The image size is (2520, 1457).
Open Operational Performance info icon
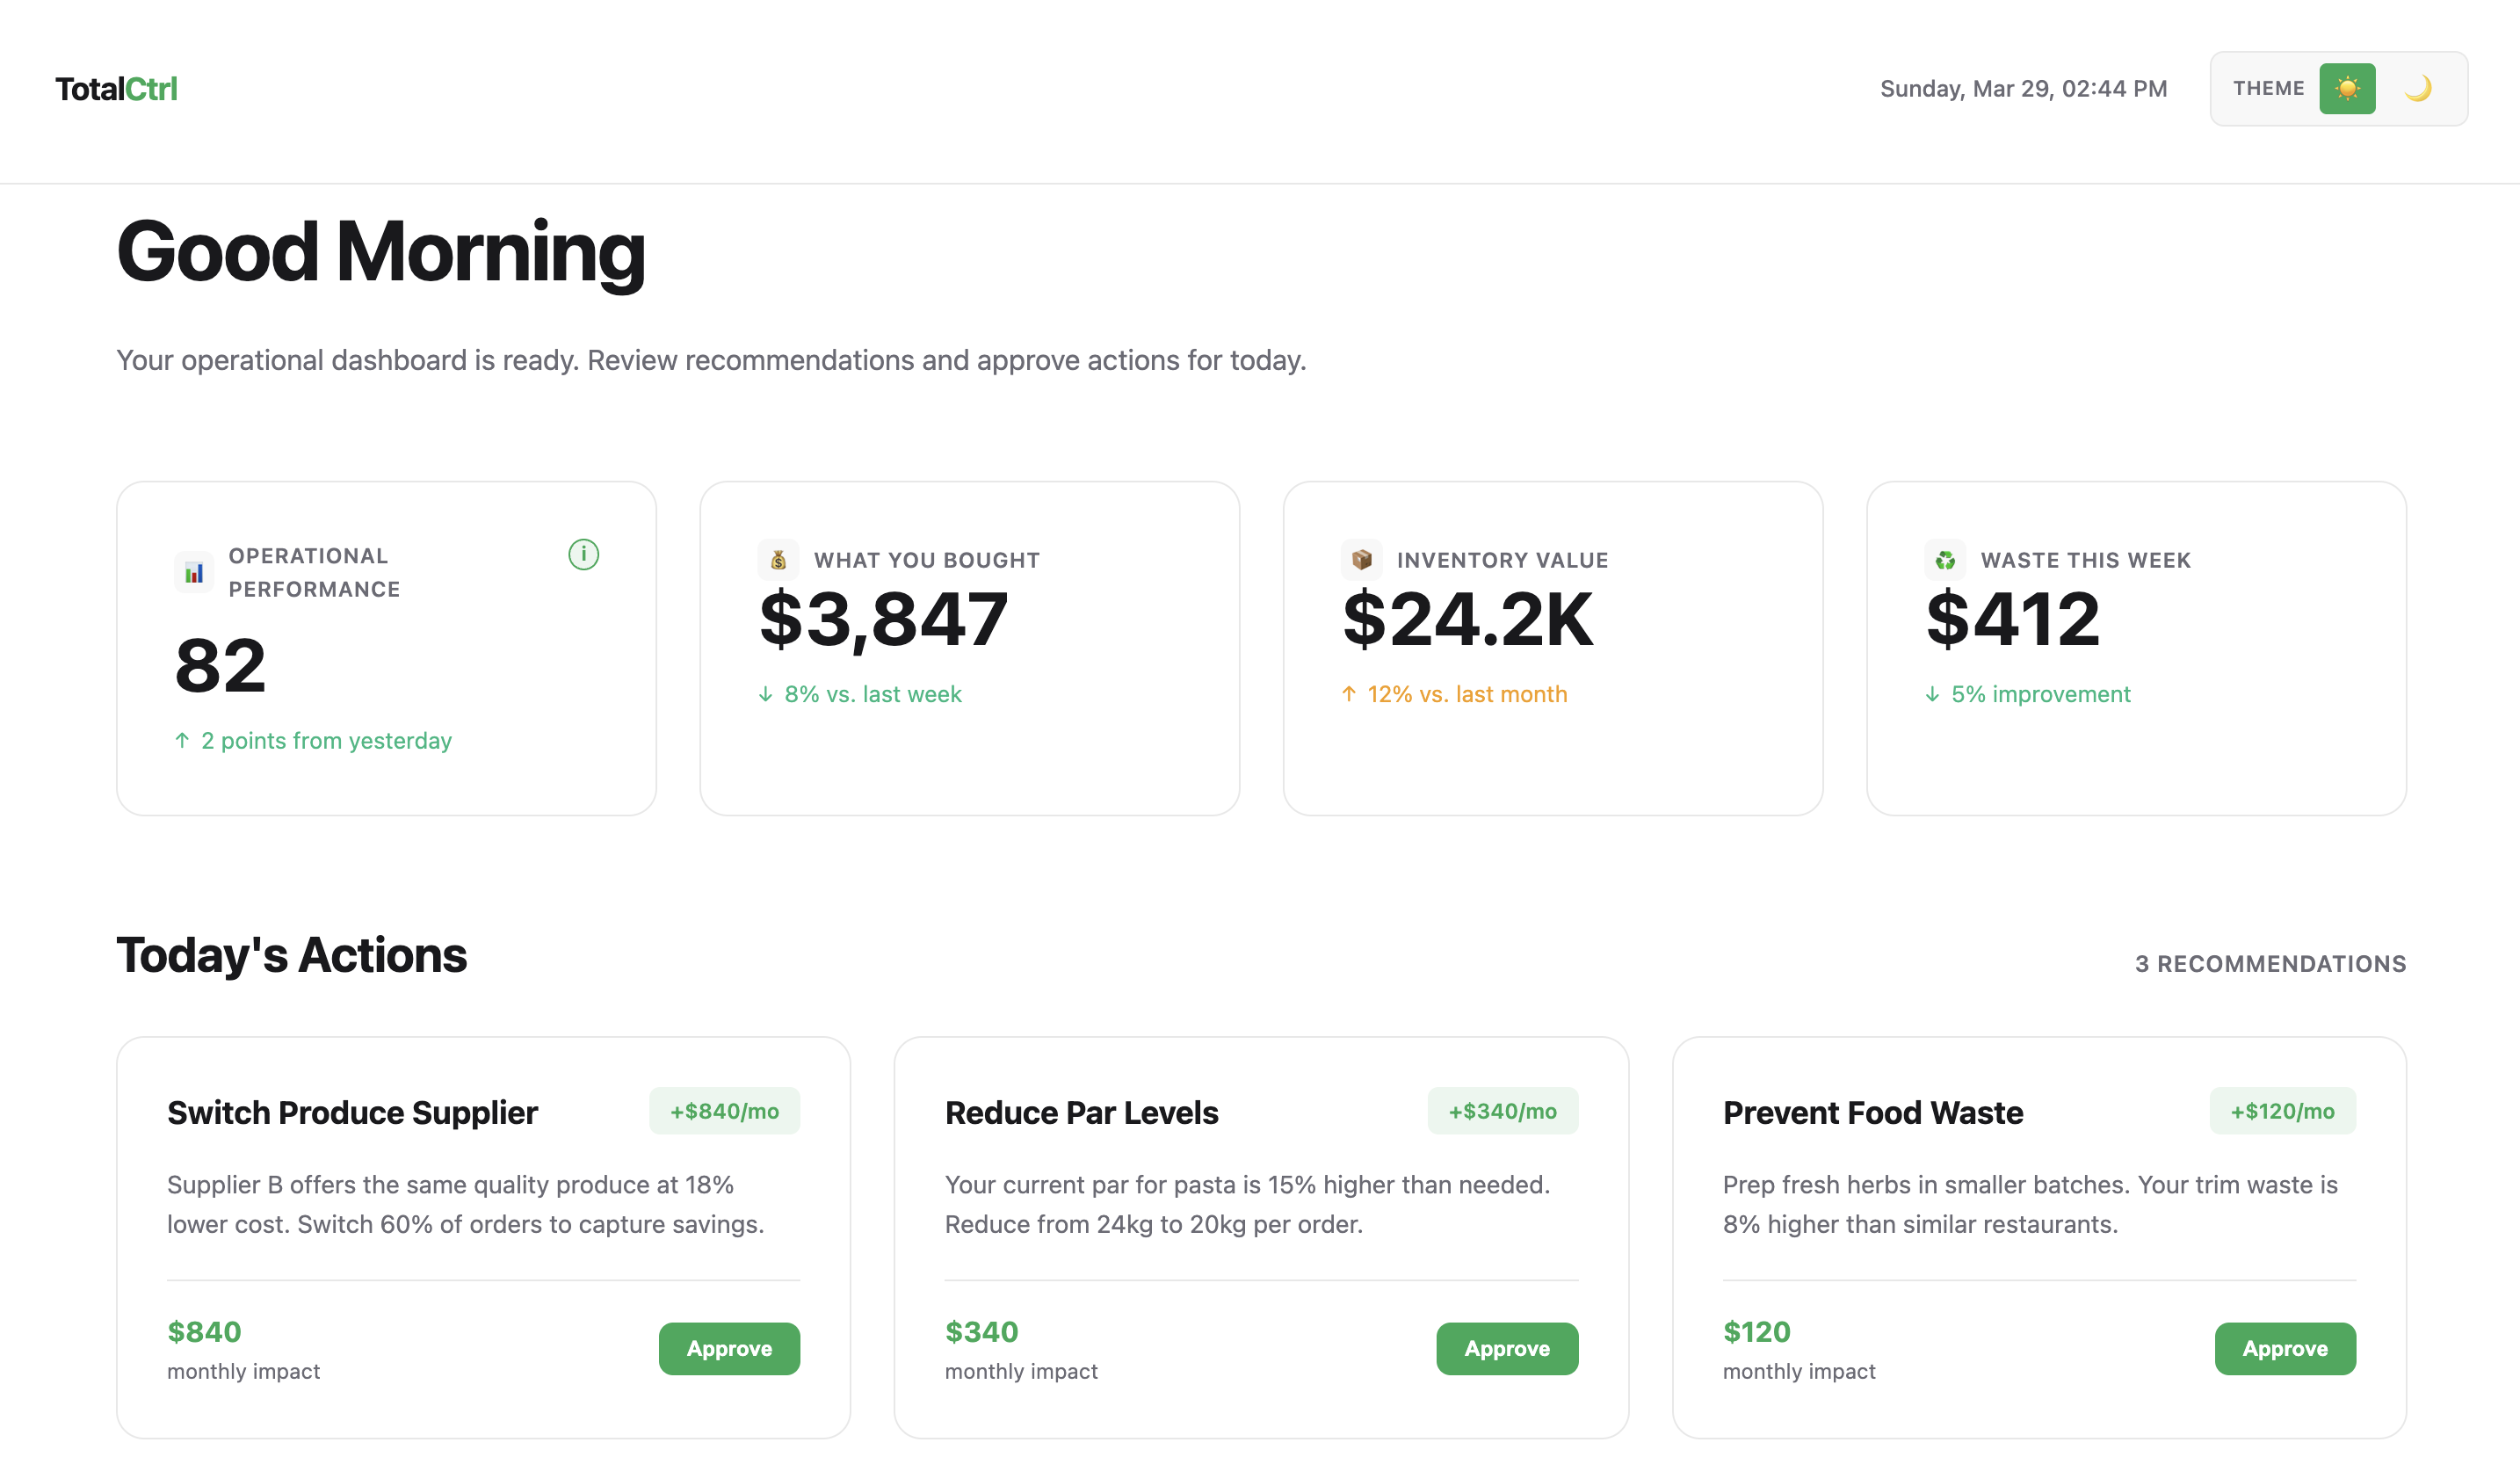pos(583,554)
